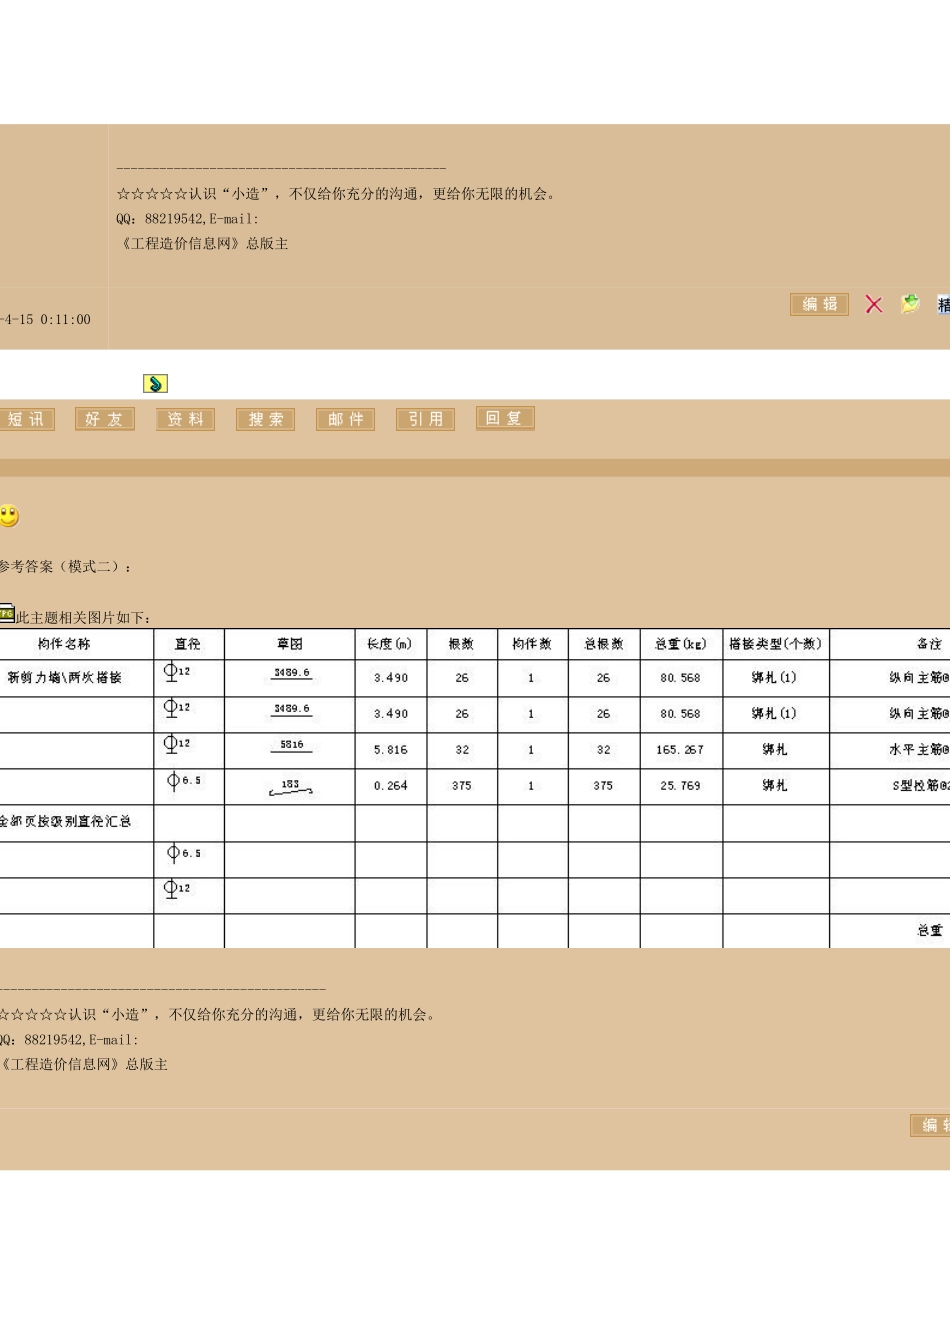Click the table header 长度(m)
The width and height of the screenshot is (950, 1344).
tap(390, 644)
